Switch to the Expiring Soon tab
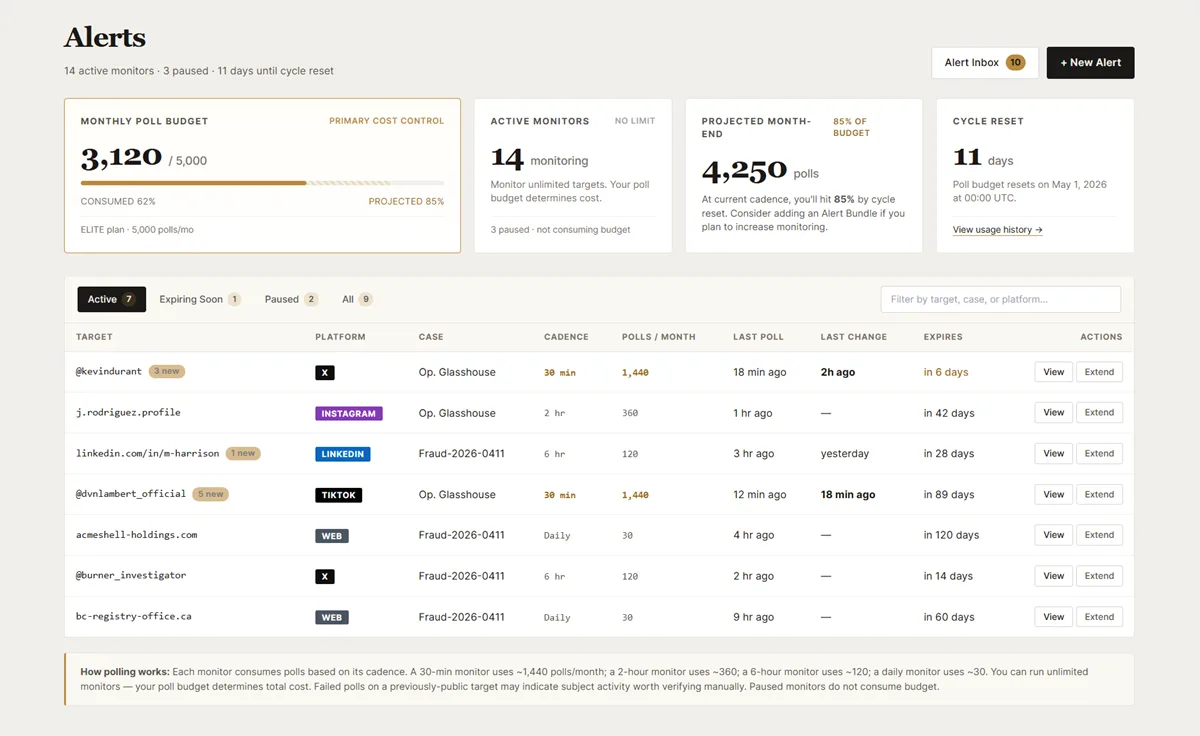The image size is (1200, 736). pyautogui.click(x=200, y=299)
